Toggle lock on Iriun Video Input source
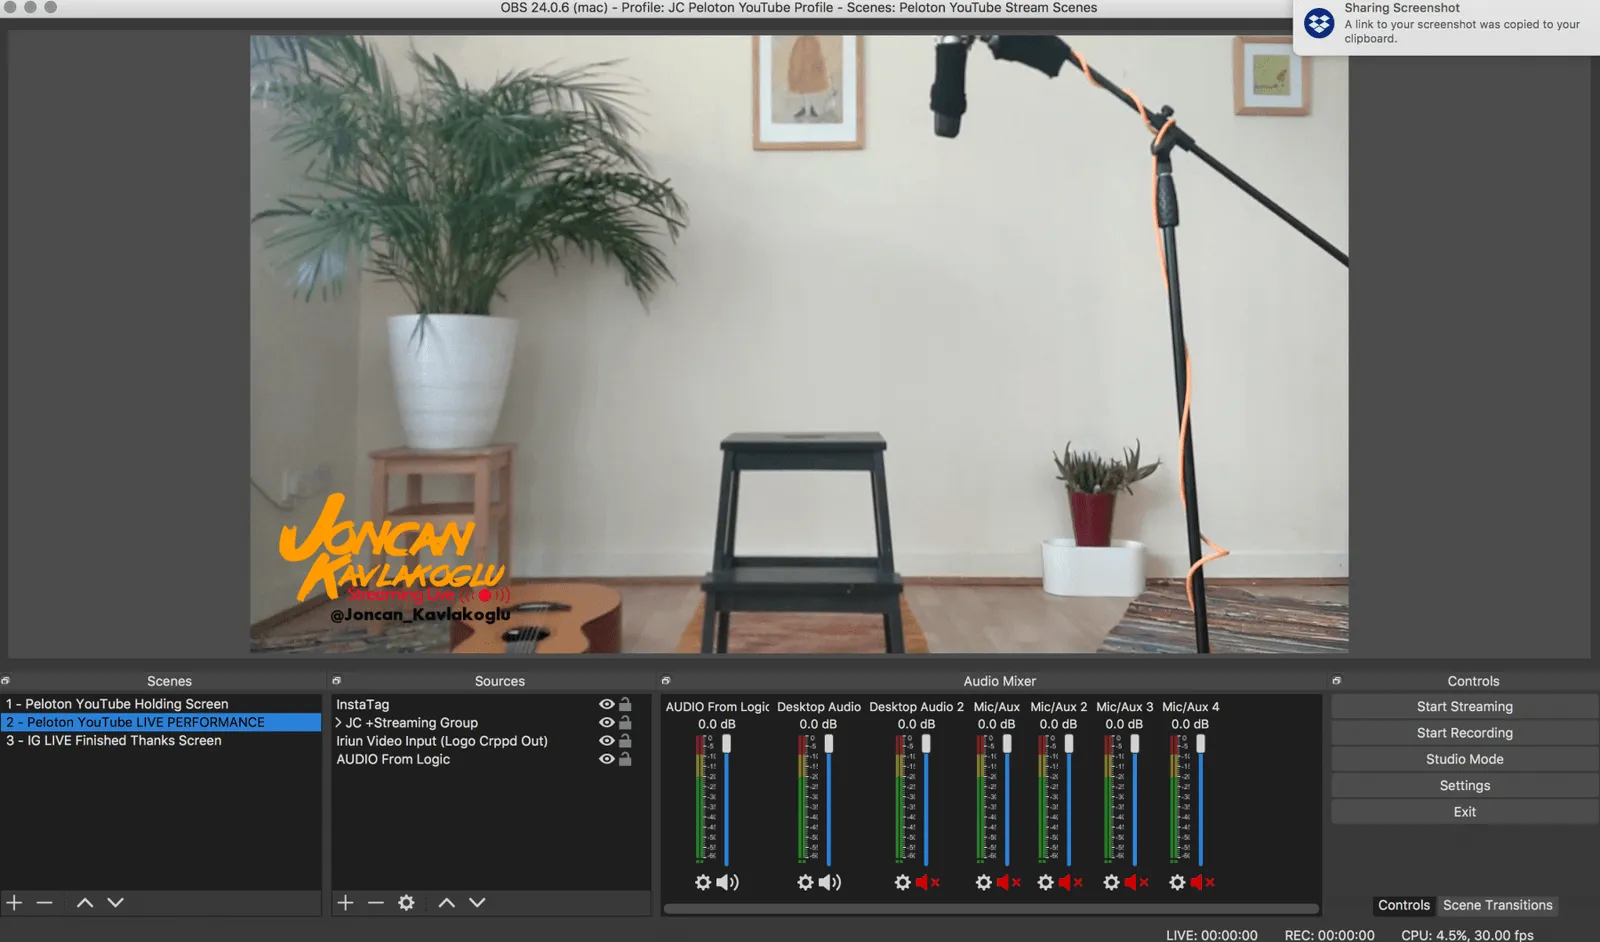Screen dimensions: 1600x942 pyautogui.click(x=625, y=741)
